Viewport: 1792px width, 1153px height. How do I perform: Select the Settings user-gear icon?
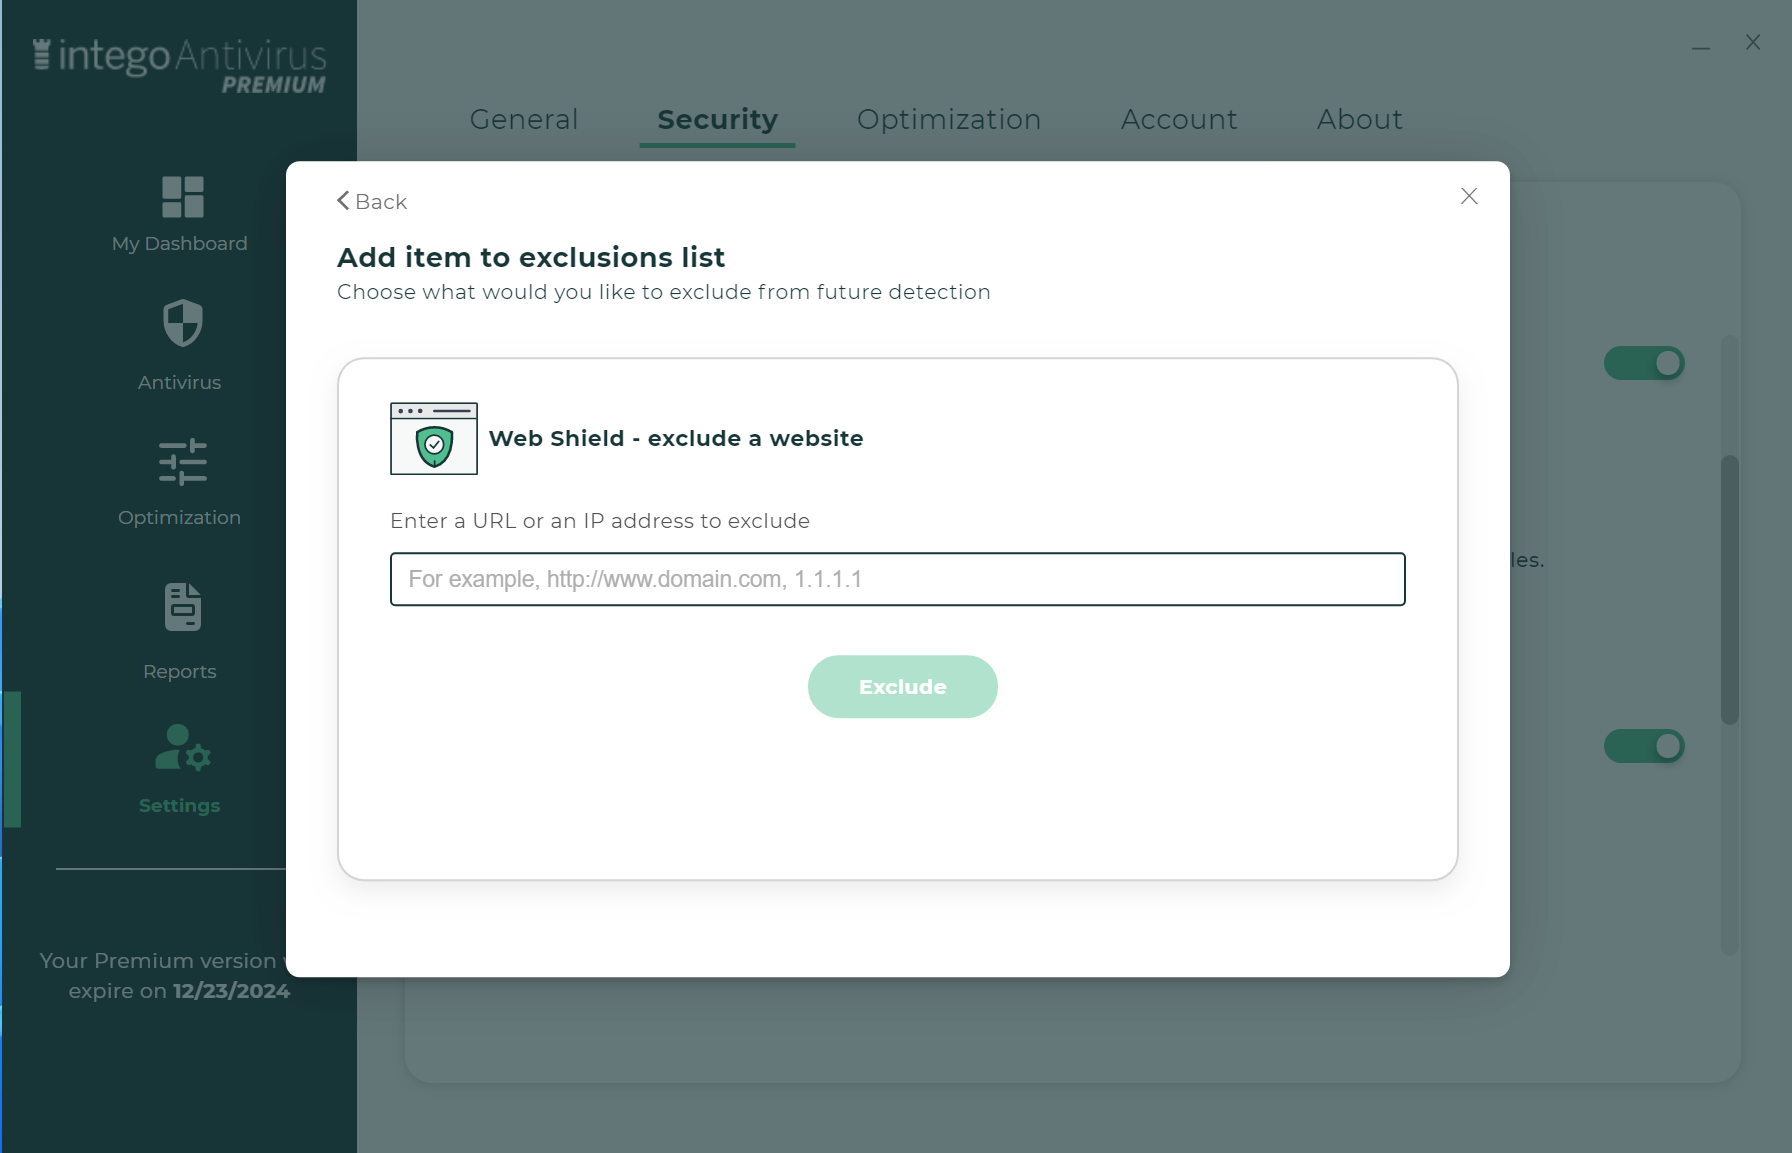pyautogui.click(x=182, y=748)
